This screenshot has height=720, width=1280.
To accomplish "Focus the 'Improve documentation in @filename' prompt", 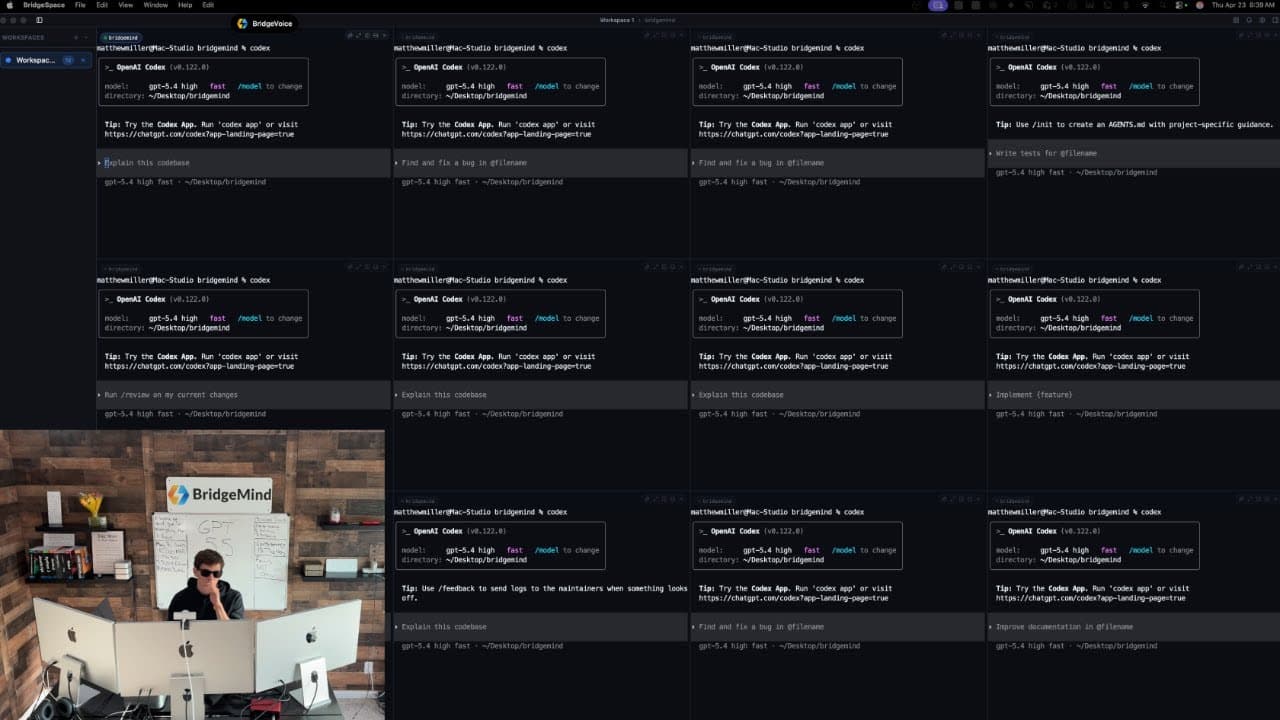I will [1133, 627].
